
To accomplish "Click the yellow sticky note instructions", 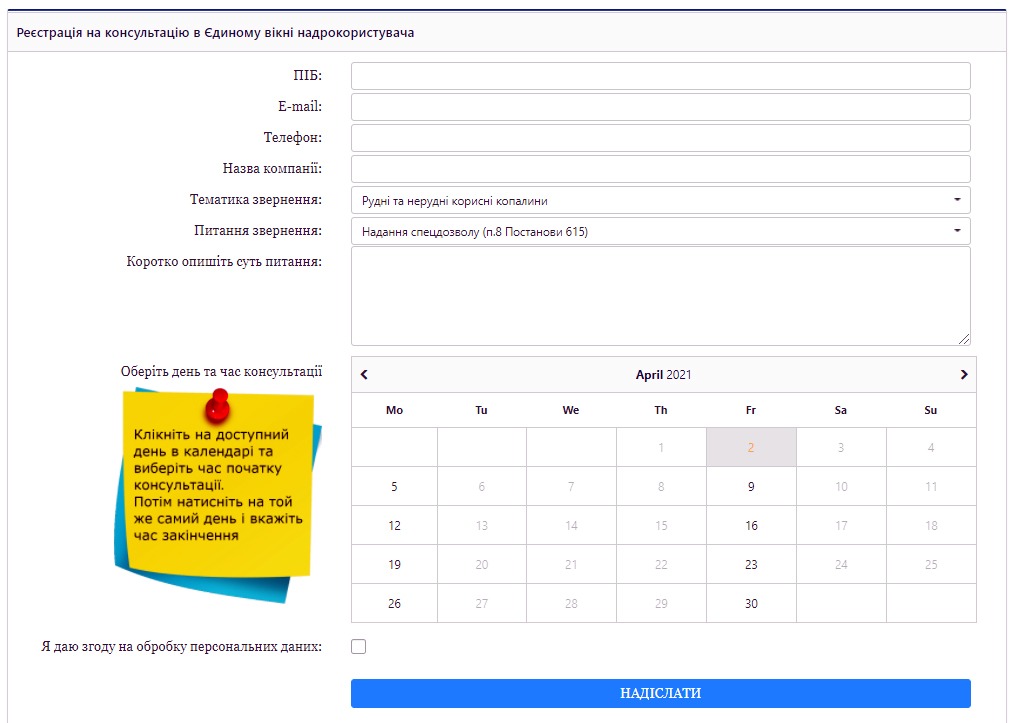I will 218,495.
